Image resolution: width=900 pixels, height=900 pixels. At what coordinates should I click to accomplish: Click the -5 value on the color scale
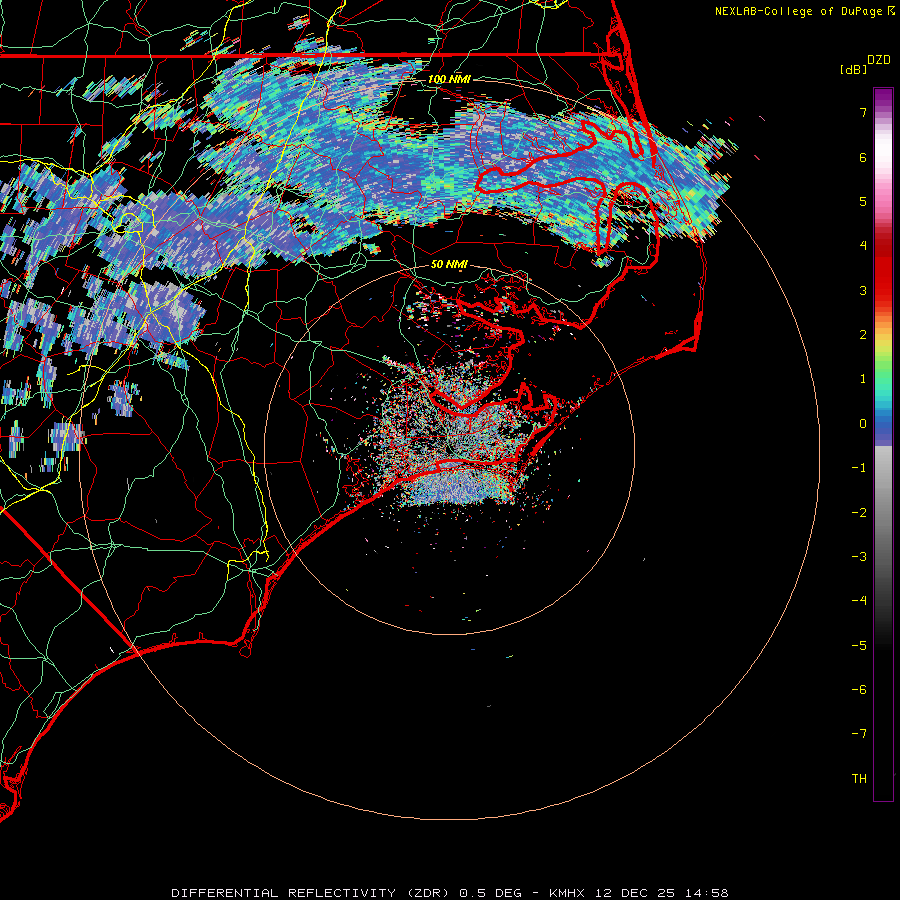(859, 646)
